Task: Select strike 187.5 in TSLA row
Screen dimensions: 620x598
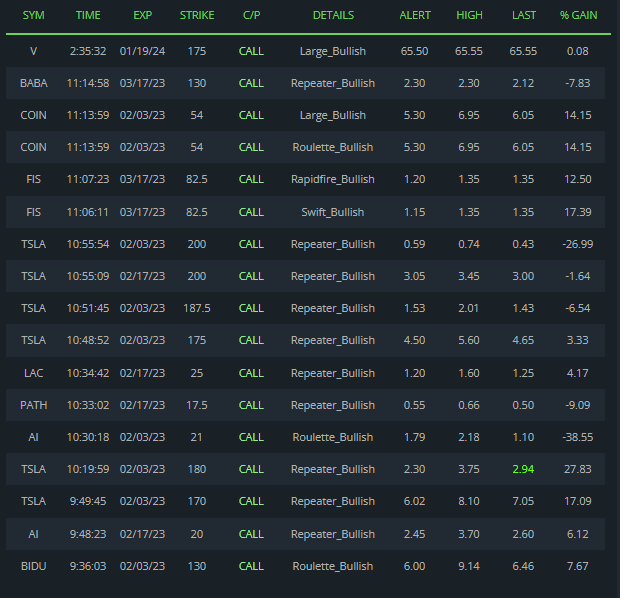Action: (x=197, y=308)
